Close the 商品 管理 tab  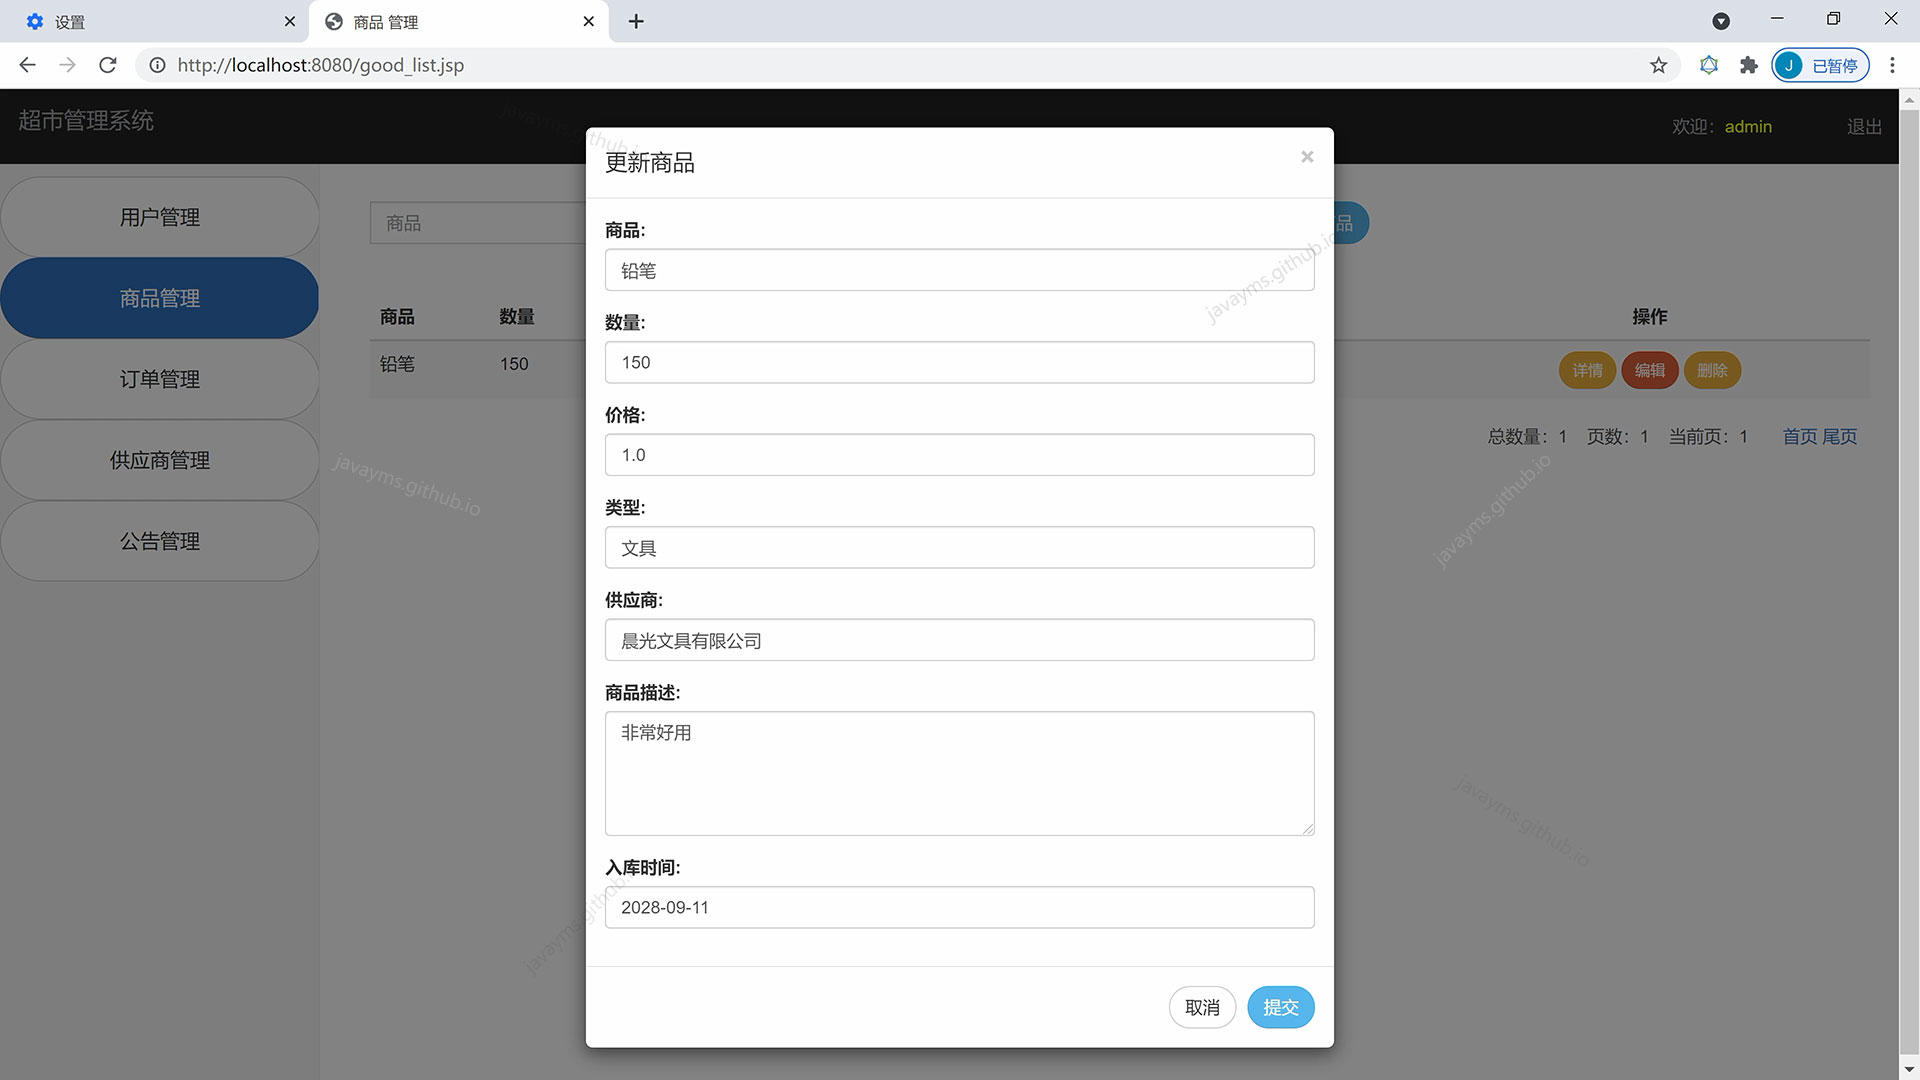tap(588, 21)
